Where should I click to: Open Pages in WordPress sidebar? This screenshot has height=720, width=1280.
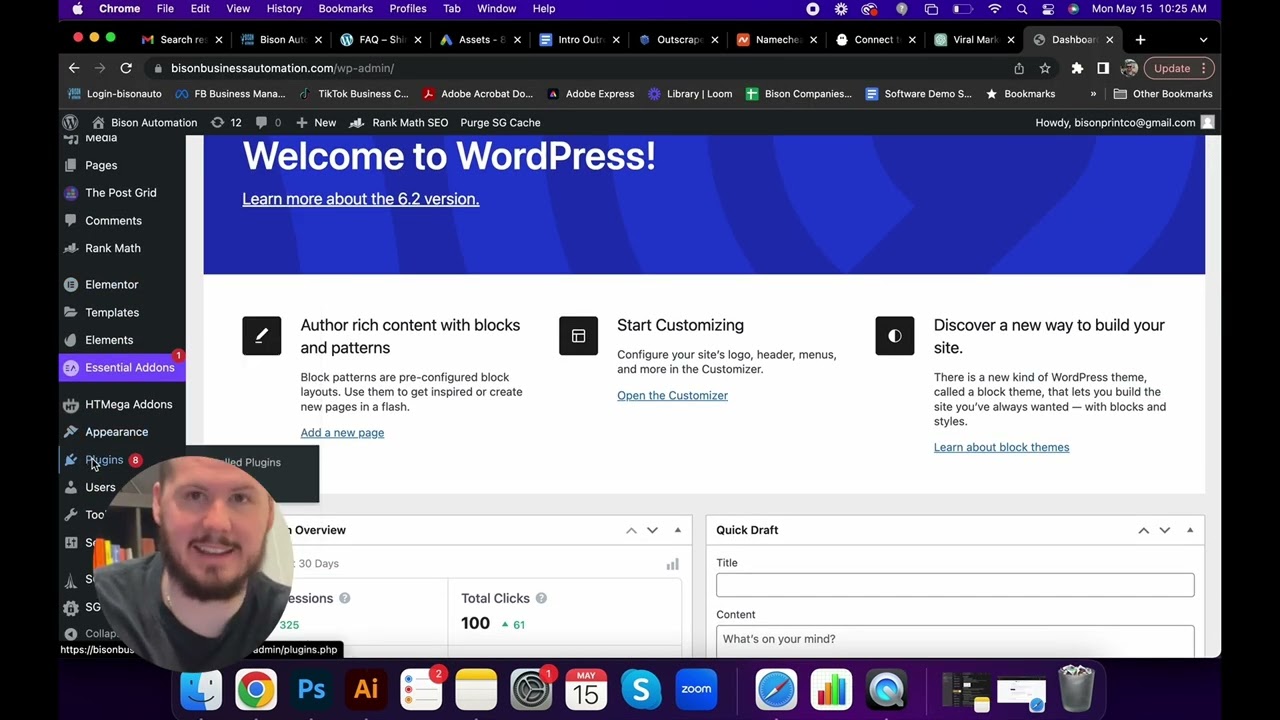tap(101, 165)
